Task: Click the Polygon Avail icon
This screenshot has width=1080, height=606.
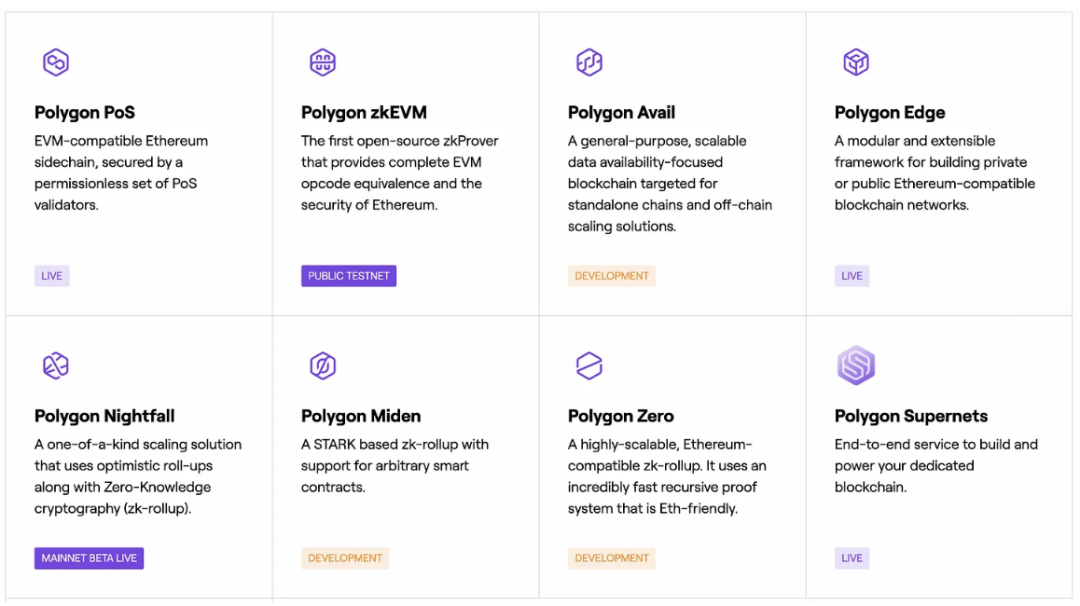Action: tap(589, 63)
